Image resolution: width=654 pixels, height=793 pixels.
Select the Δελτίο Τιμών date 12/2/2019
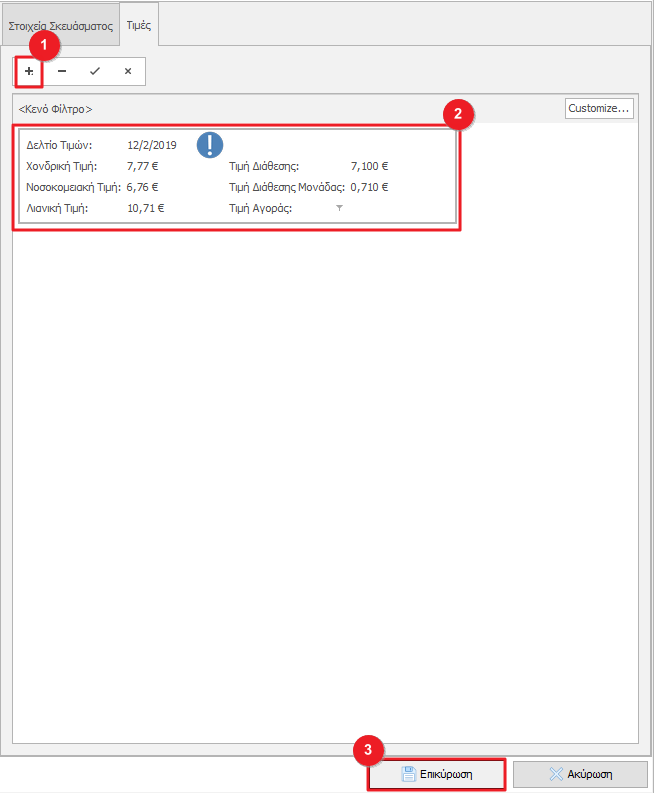click(x=152, y=146)
